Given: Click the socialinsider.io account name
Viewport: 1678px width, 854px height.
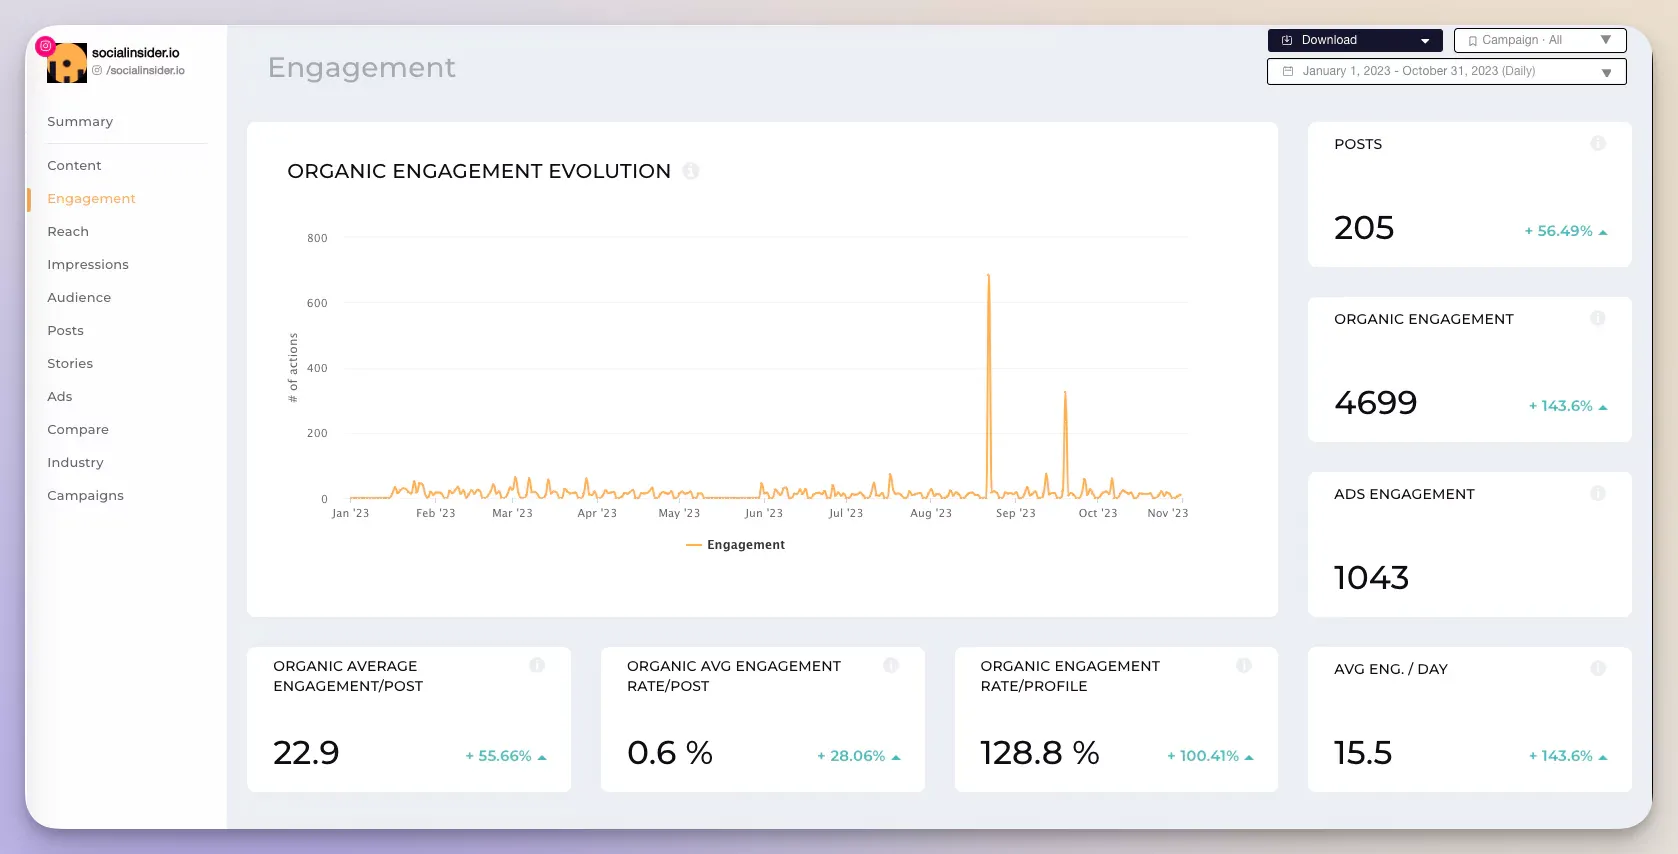Looking at the screenshot, I should pyautogui.click(x=136, y=53).
